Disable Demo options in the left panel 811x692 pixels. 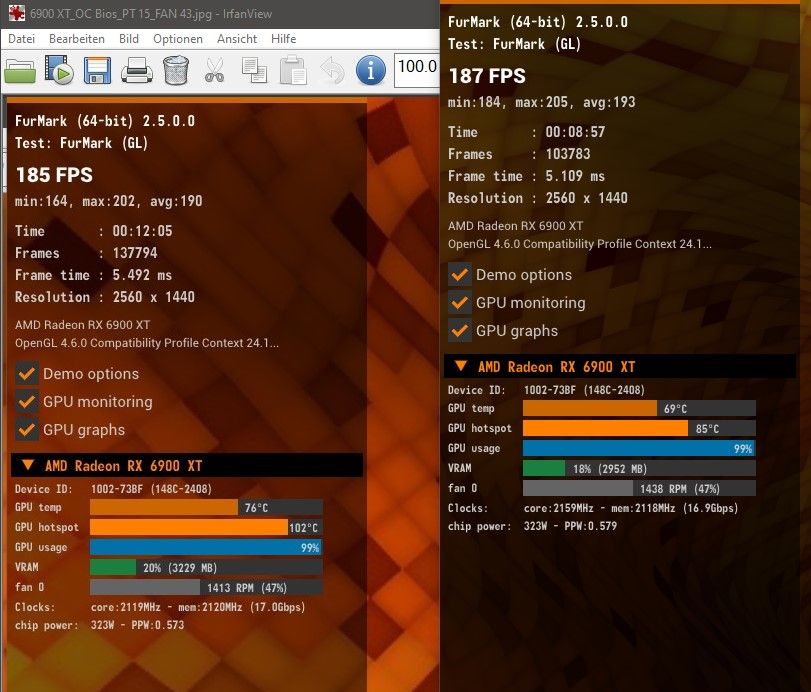27,375
